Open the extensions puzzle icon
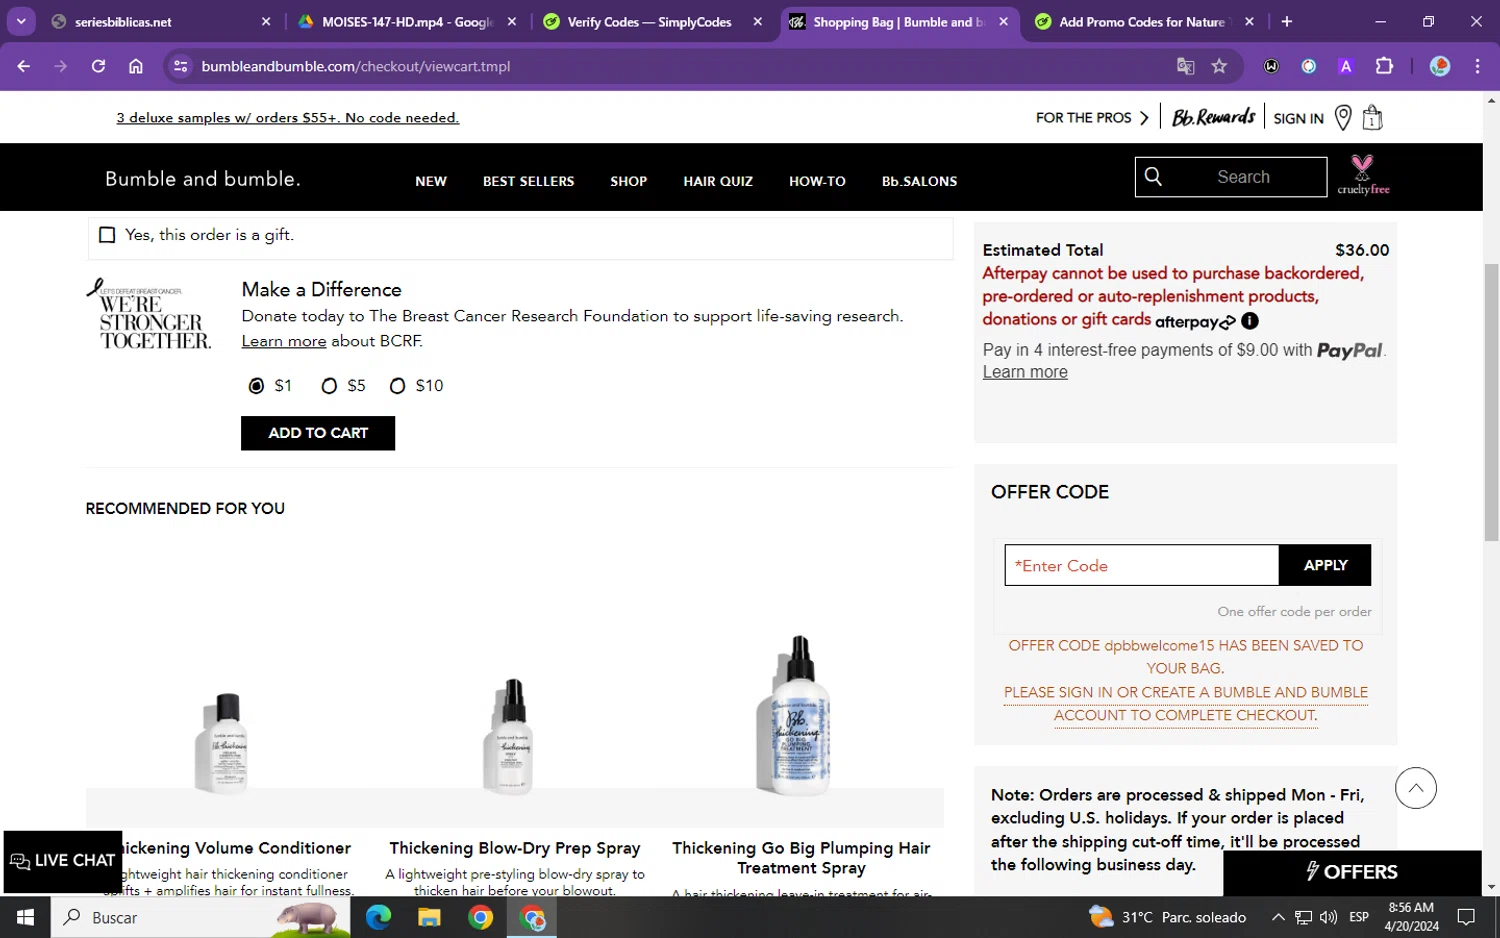Screen dimensions: 1500x938 [1384, 66]
